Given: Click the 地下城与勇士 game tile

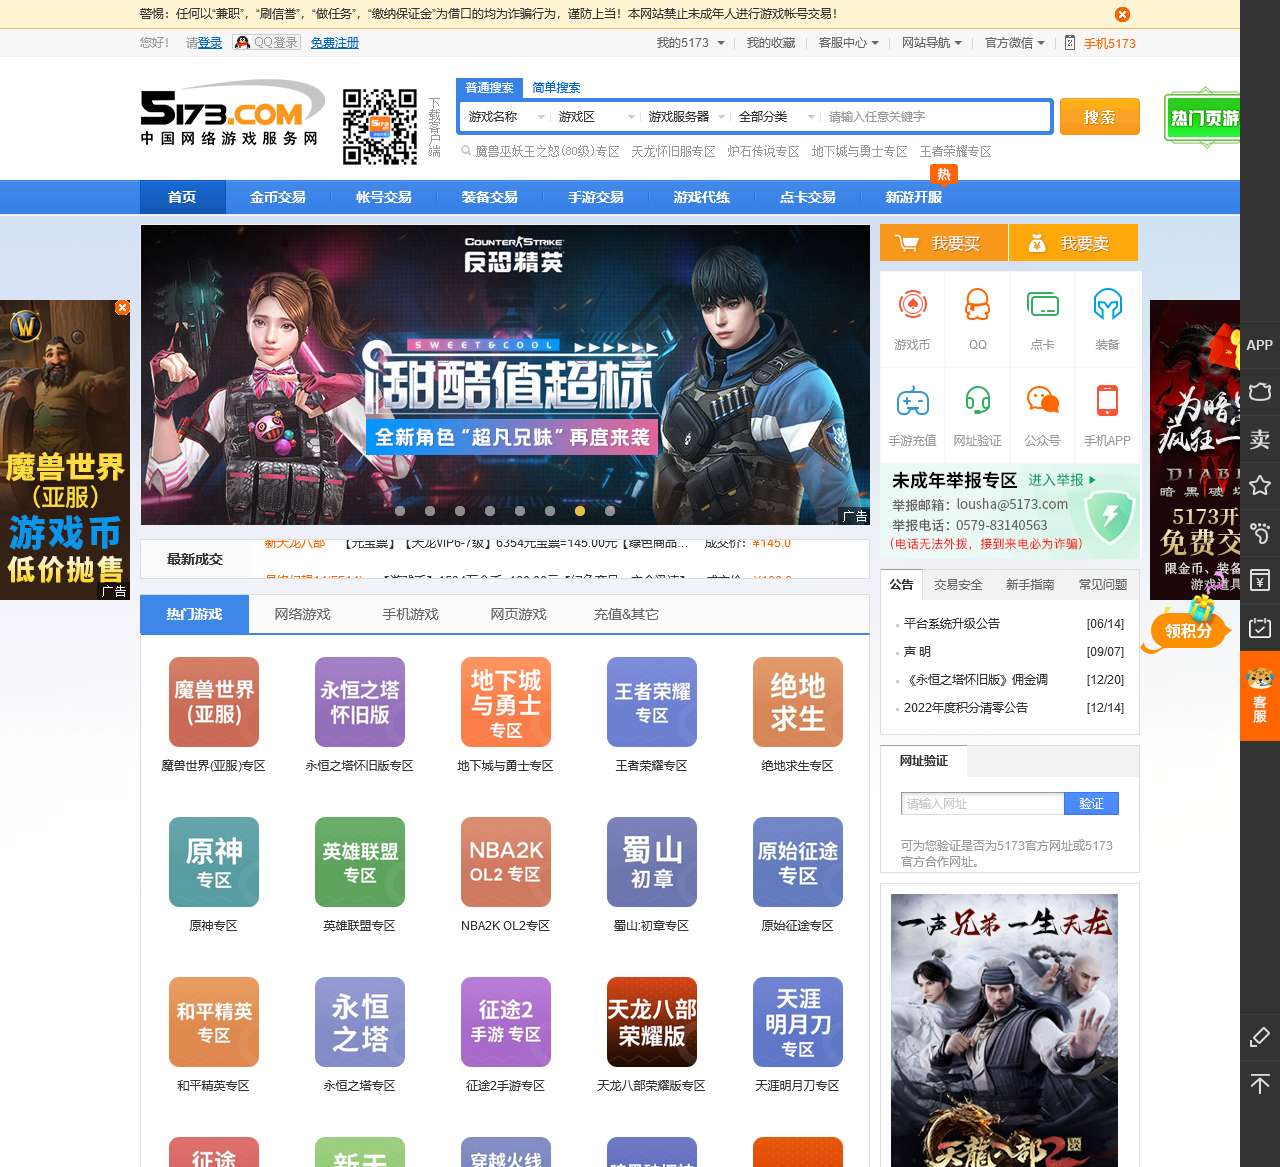Looking at the screenshot, I should coord(506,702).
